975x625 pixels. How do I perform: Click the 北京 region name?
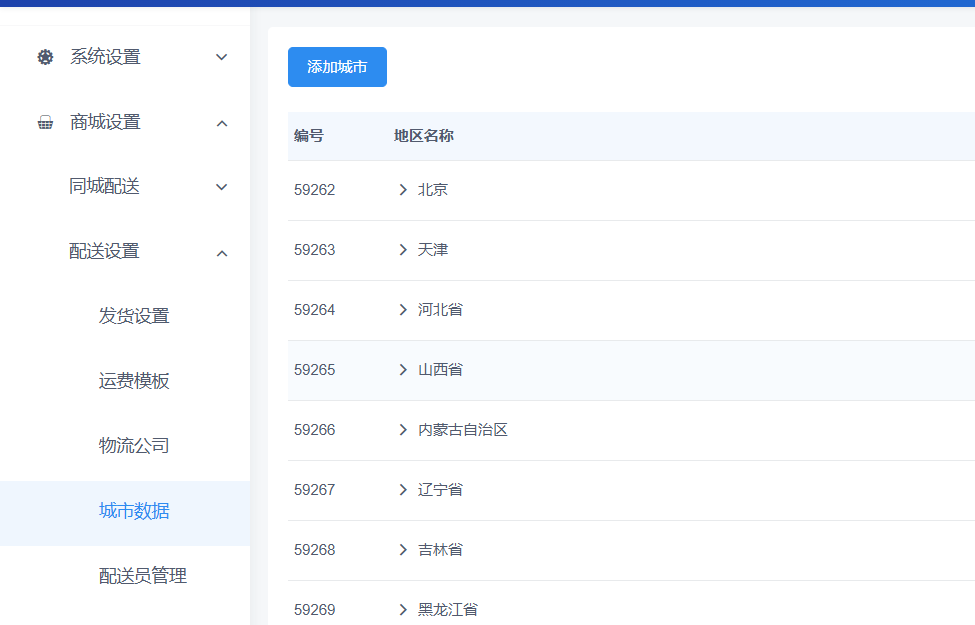coord(433,190)
